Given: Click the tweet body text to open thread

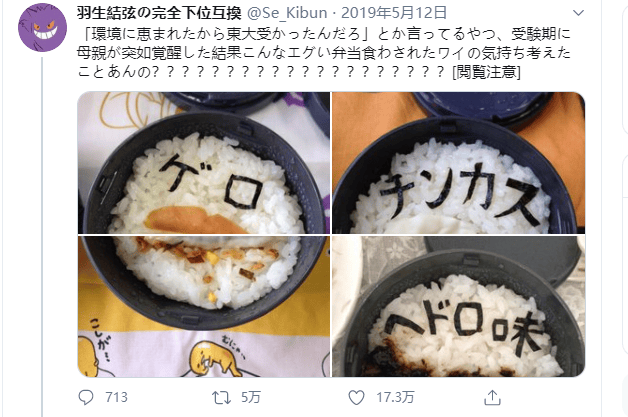Looking at the screenshot, I should point(324,53).
